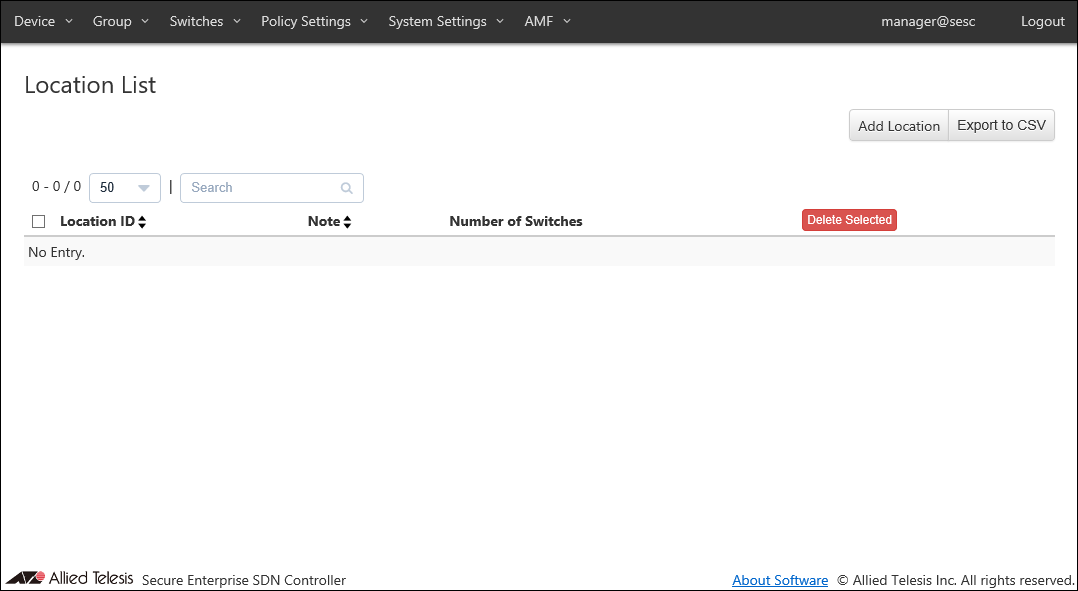Open the Group menu
Screen dimensions: 1078x591
pyautogui.click(x=120, y=21)
